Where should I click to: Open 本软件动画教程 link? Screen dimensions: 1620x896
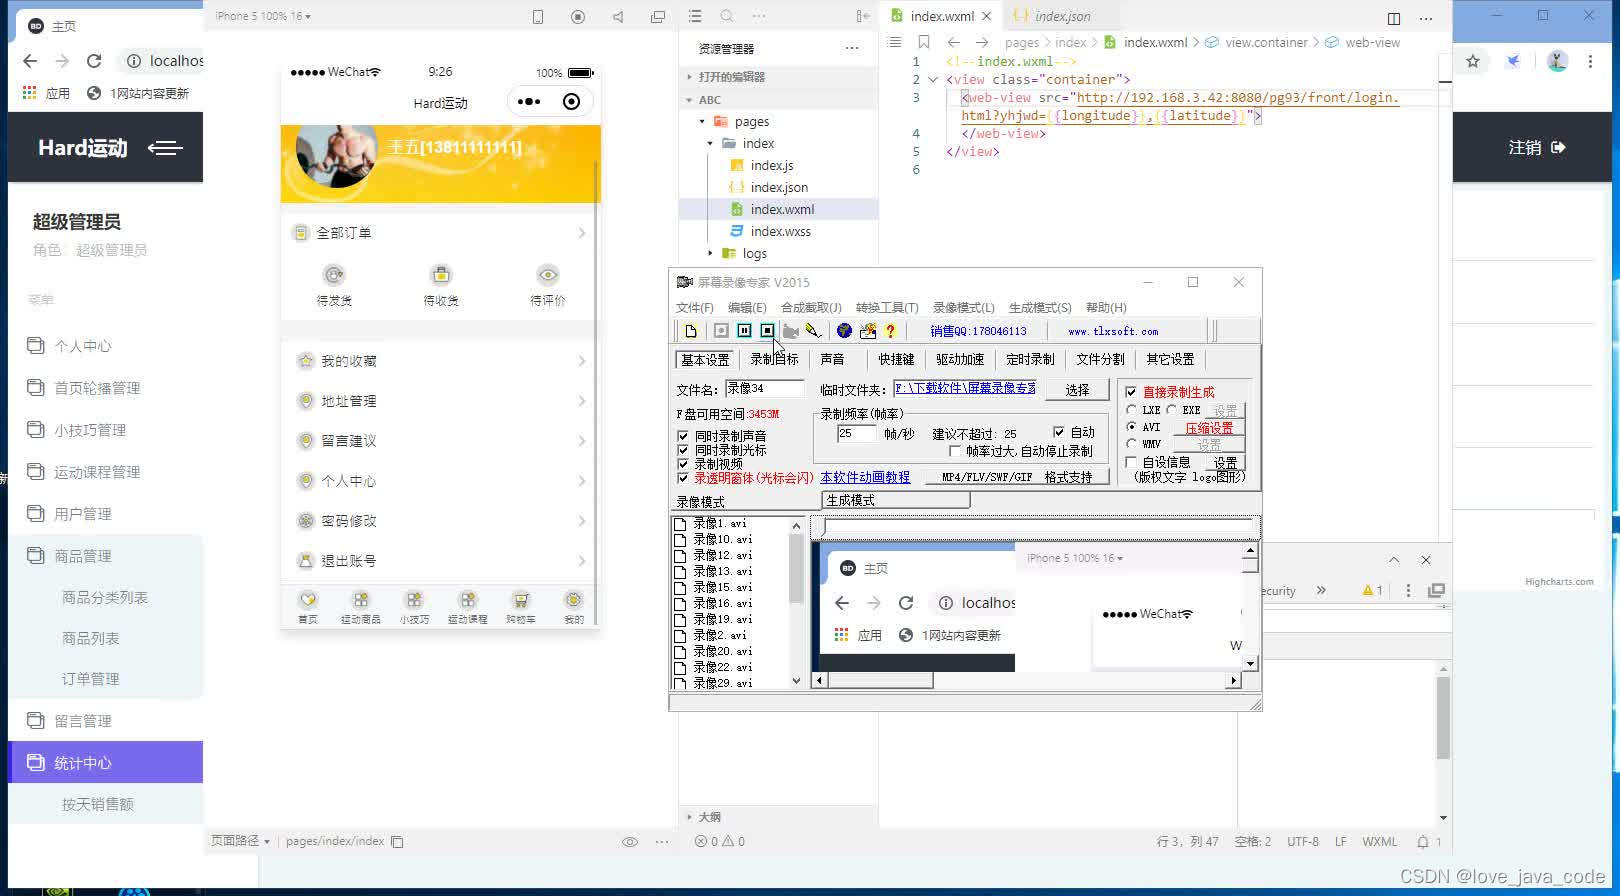(x=865, y=478)
